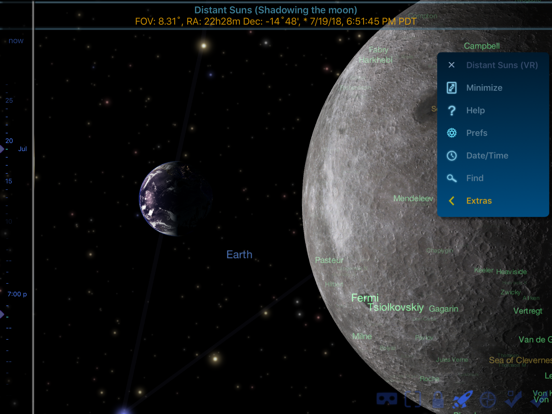Click the 15 tick on date scale
Viewport: 552px width, 414px height.
click(x=9, y=181)
